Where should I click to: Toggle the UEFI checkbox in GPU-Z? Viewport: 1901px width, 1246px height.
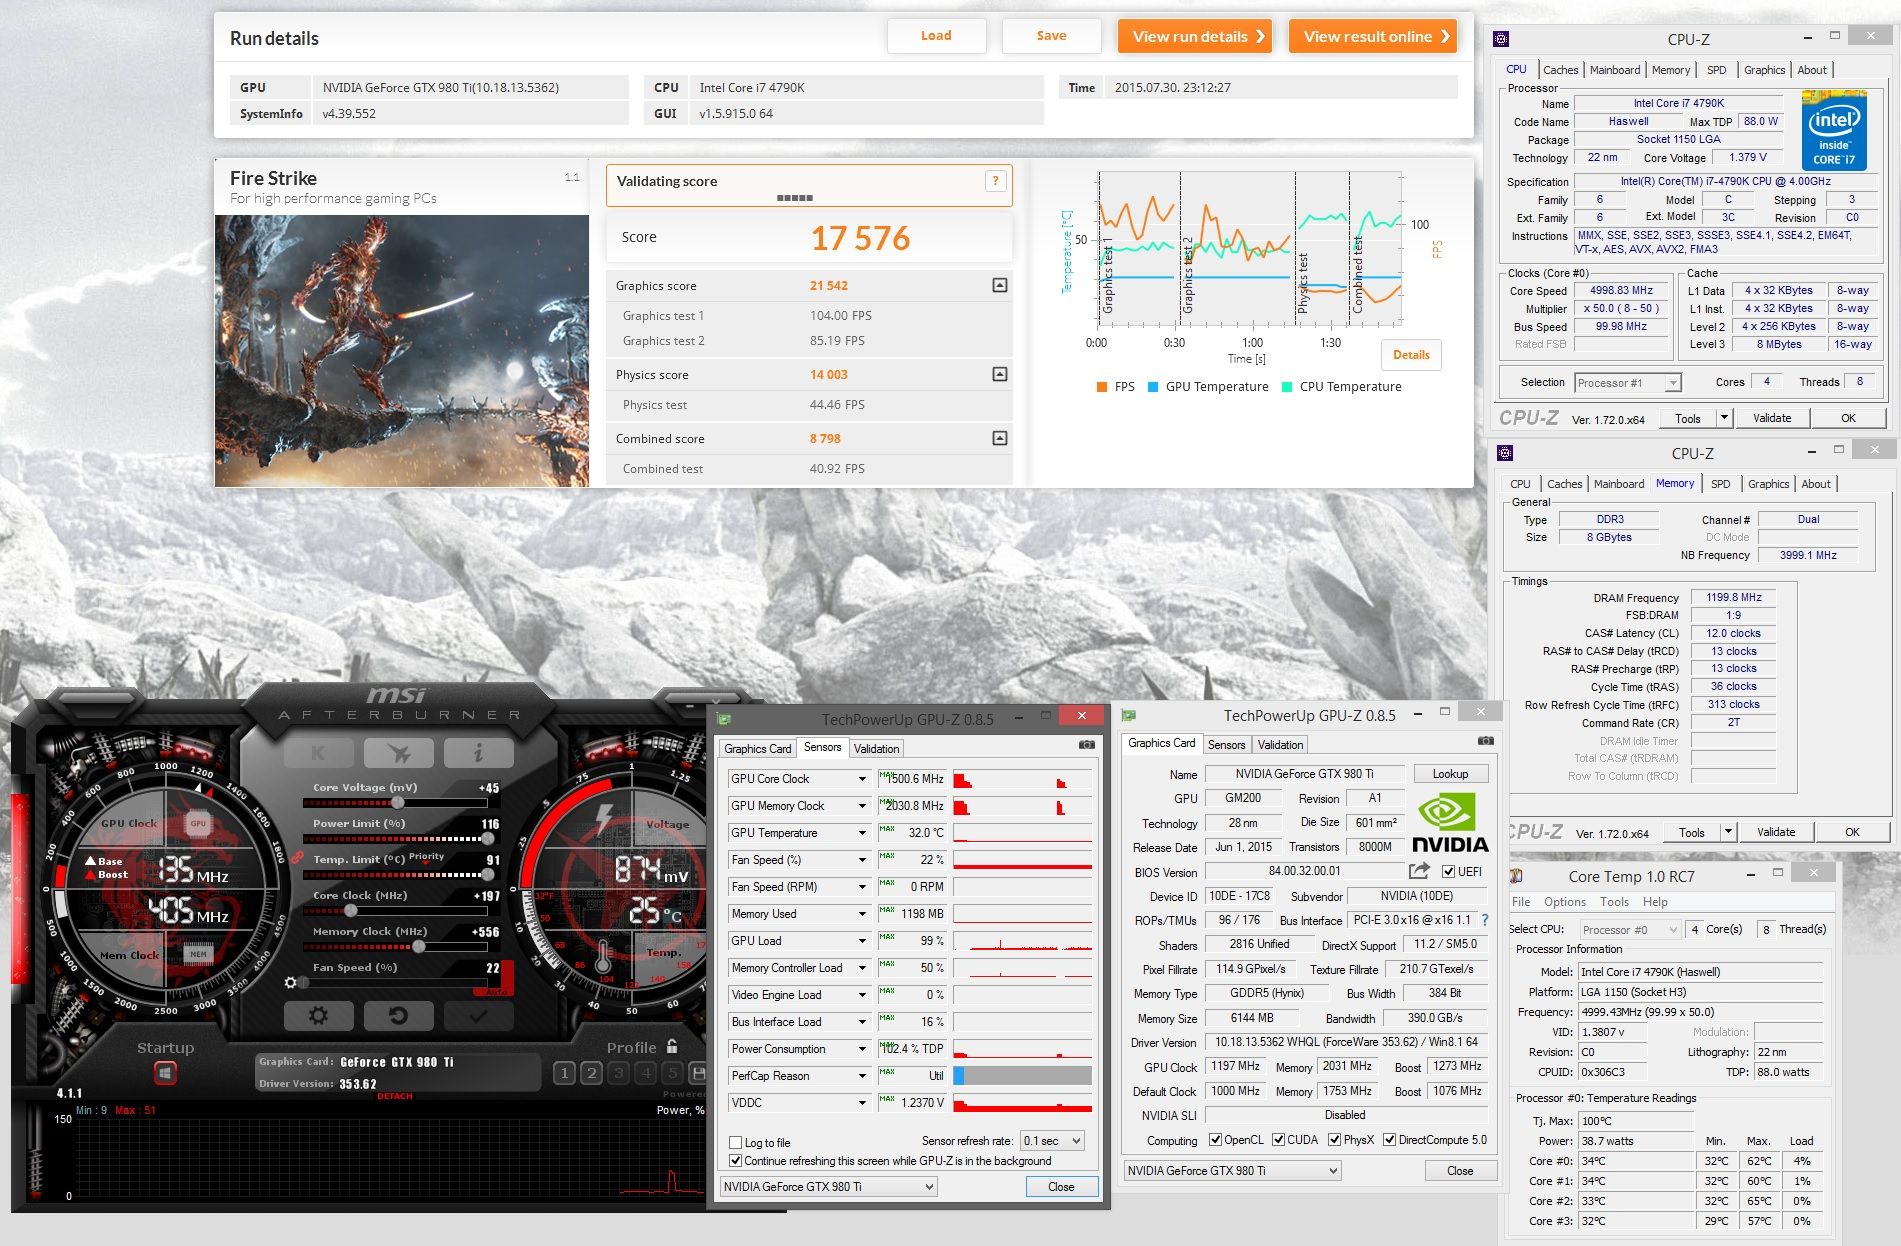(1448, 871)
